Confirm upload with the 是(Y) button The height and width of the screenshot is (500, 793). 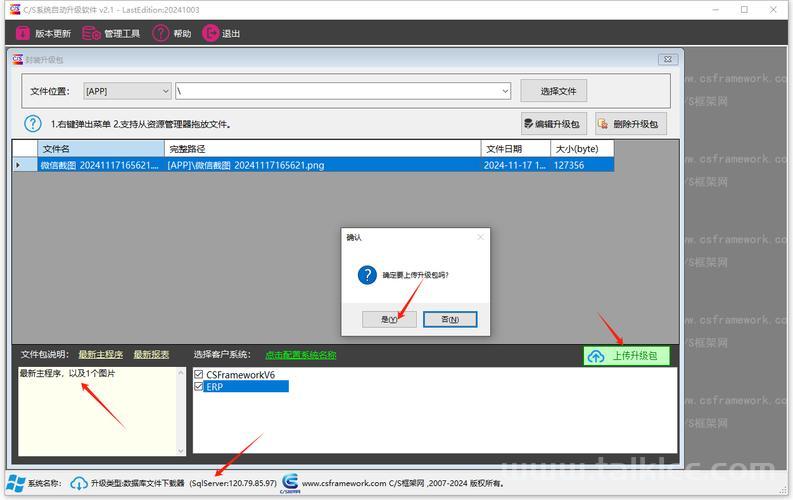(390, 319)
